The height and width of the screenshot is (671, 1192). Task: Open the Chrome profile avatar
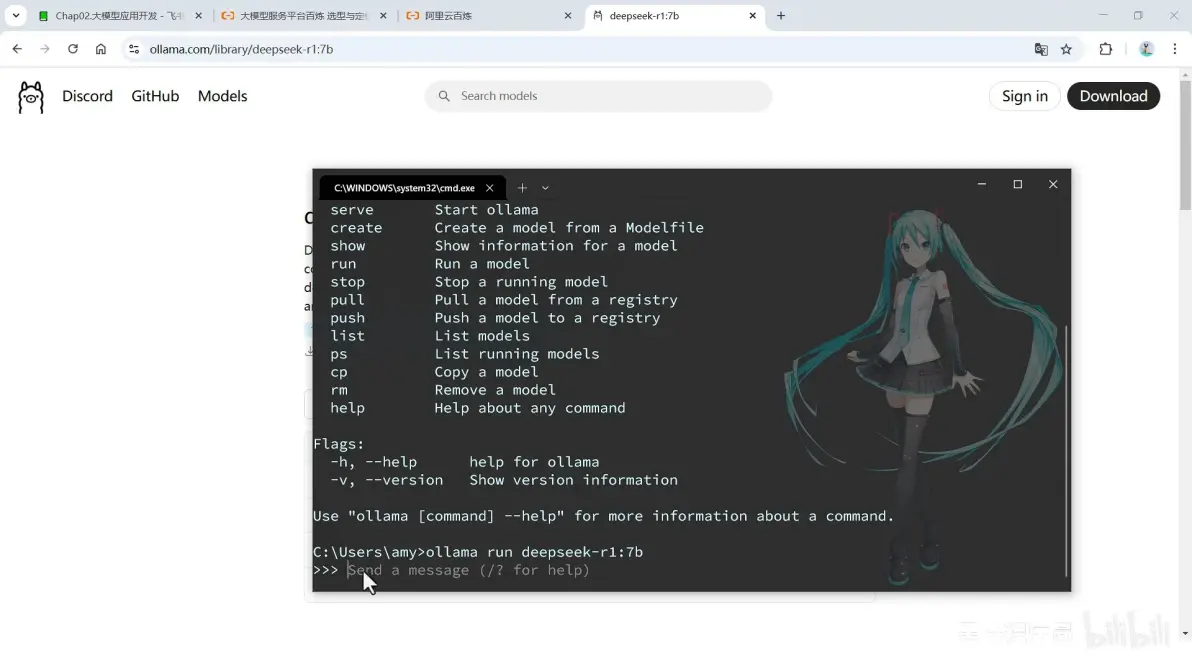1146,49
